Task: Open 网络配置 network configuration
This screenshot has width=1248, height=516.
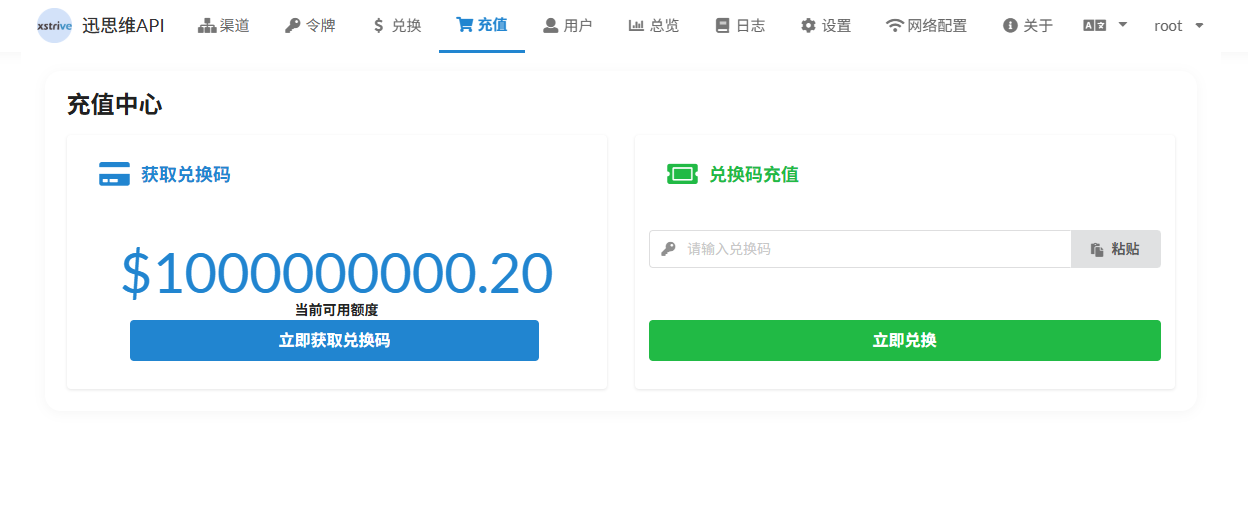Action: [927, 26]
